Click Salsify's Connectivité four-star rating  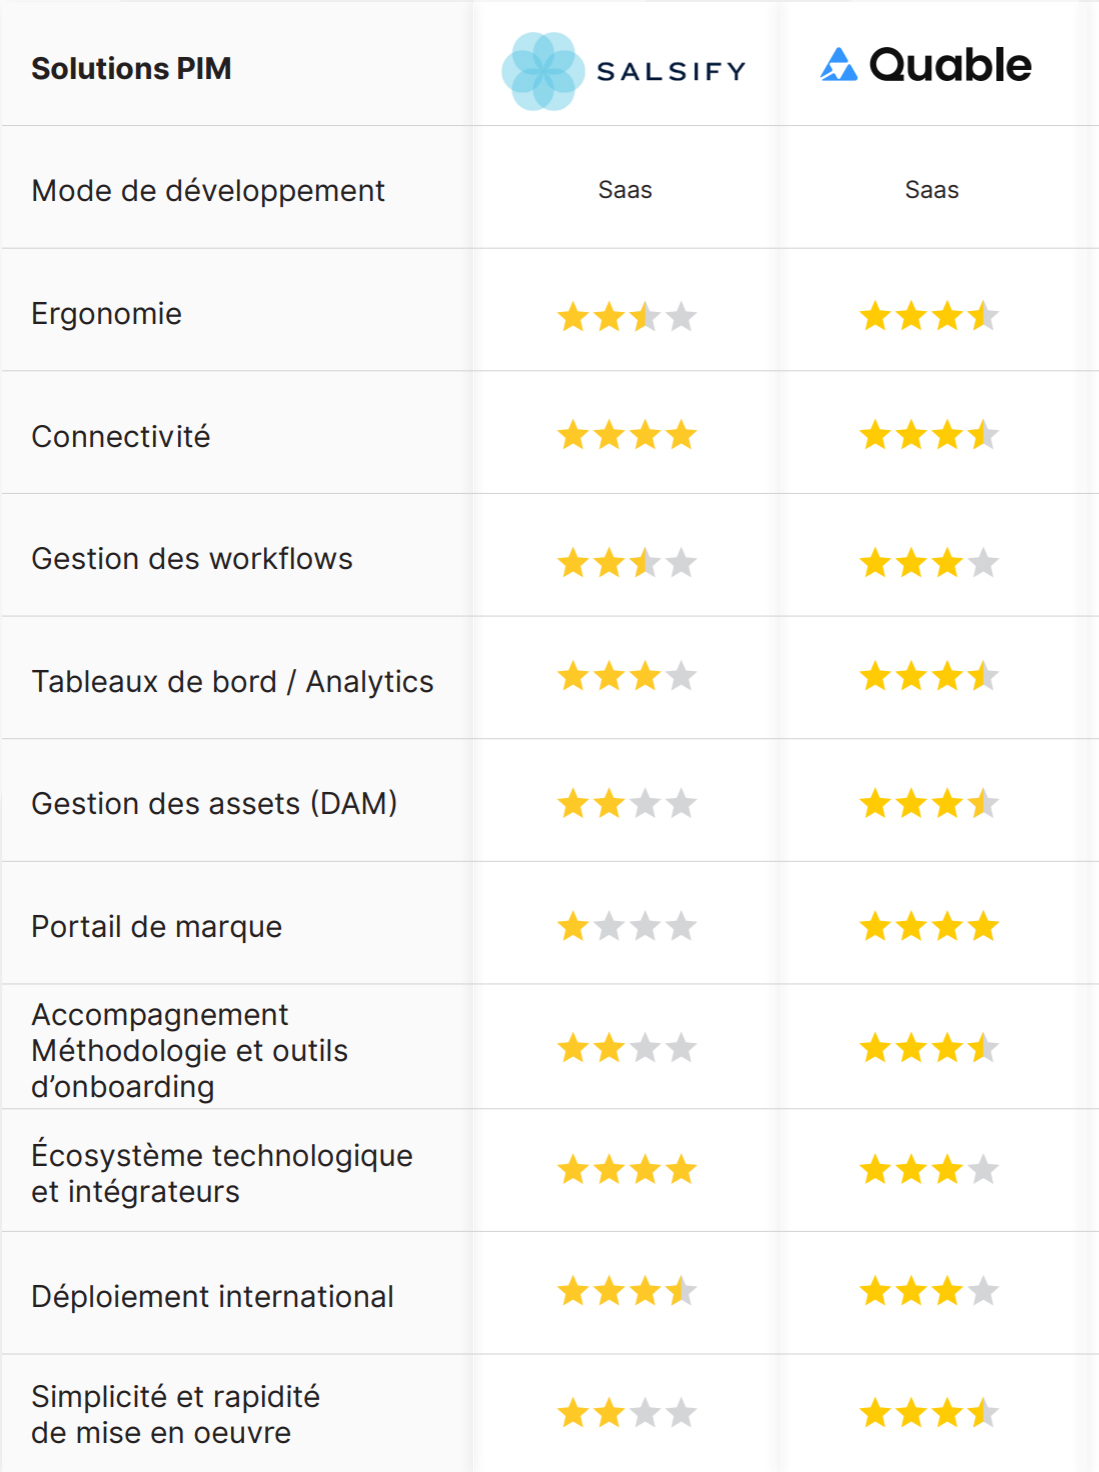click(x=627, y=435)
